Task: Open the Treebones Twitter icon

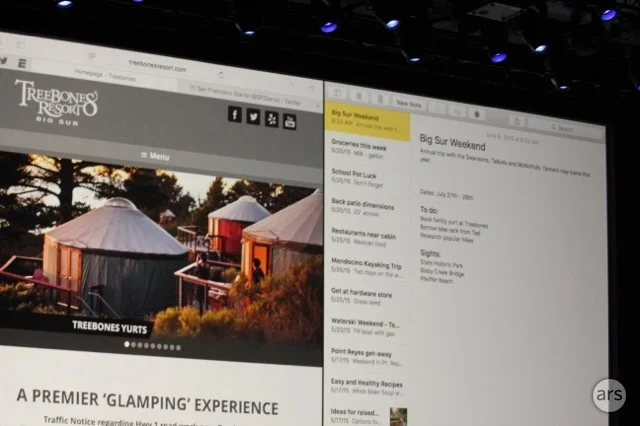Action: coord(253,116)
